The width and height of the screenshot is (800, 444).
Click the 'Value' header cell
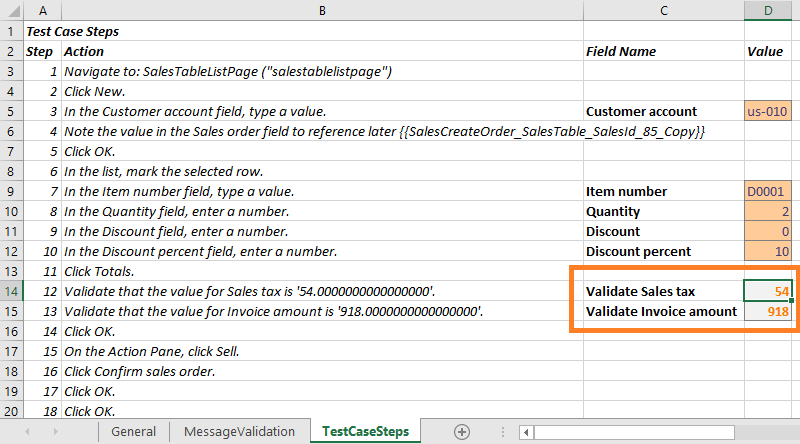coord(768,51)
